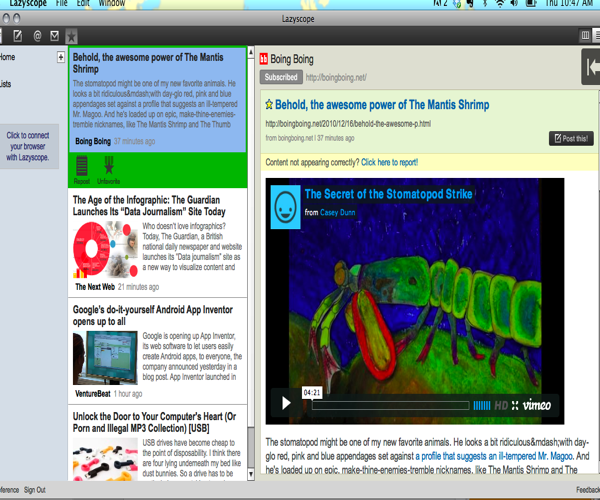Viewport: 600px width, 500px height.
Task: Click the VentureBeat source label
Action: click(93, 393)
